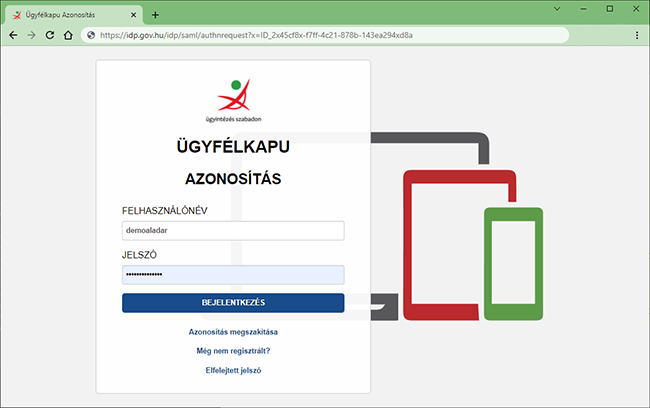Reload the page with the refresh icon

coord(50,35)
